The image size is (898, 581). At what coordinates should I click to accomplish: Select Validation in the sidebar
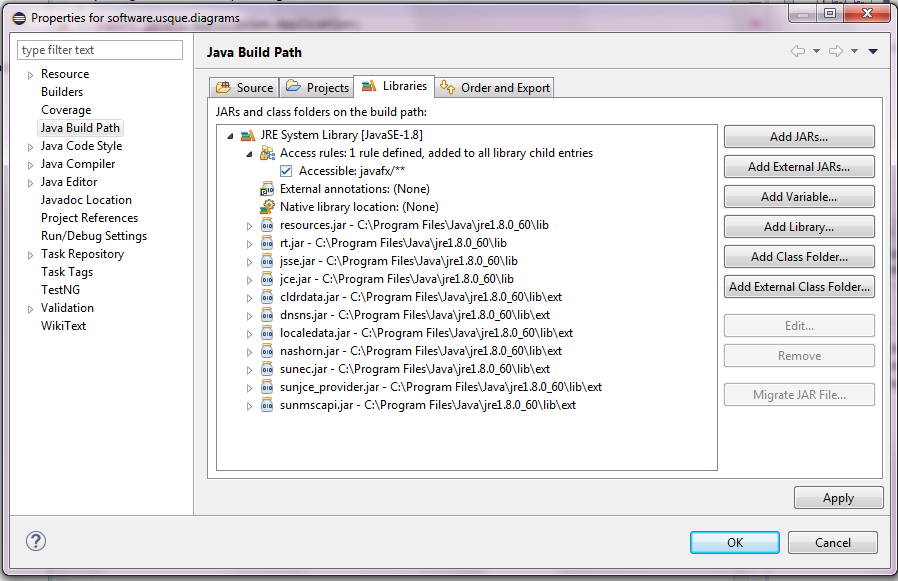pos(67,308)
